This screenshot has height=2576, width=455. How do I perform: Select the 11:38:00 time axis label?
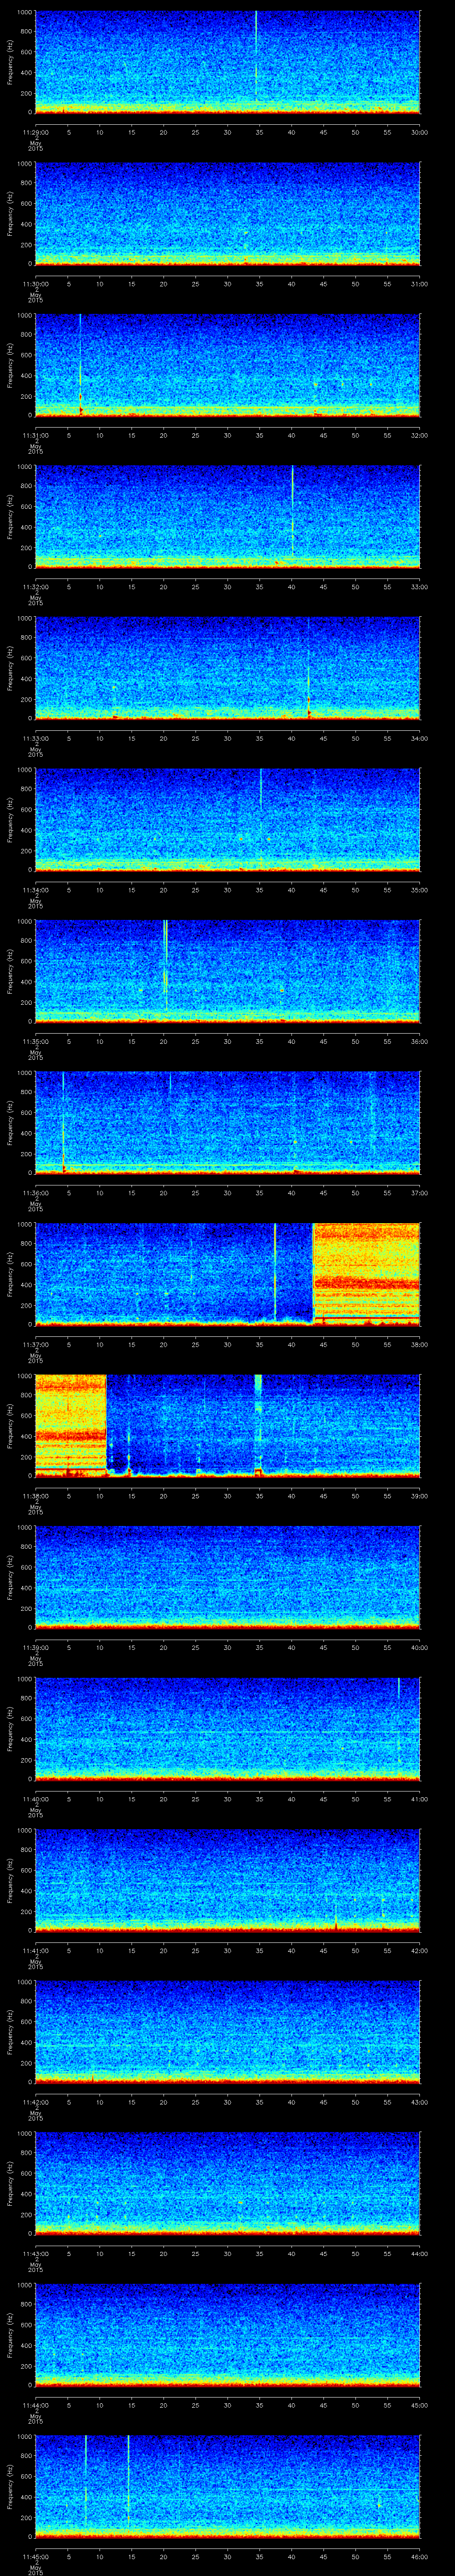click(x=35, y=1496)
